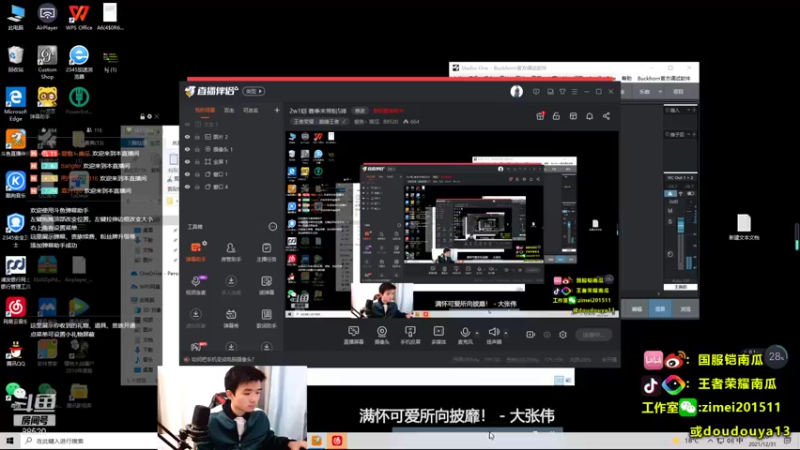
Task: Switch to the second scene tab
Action: [229, 110]
